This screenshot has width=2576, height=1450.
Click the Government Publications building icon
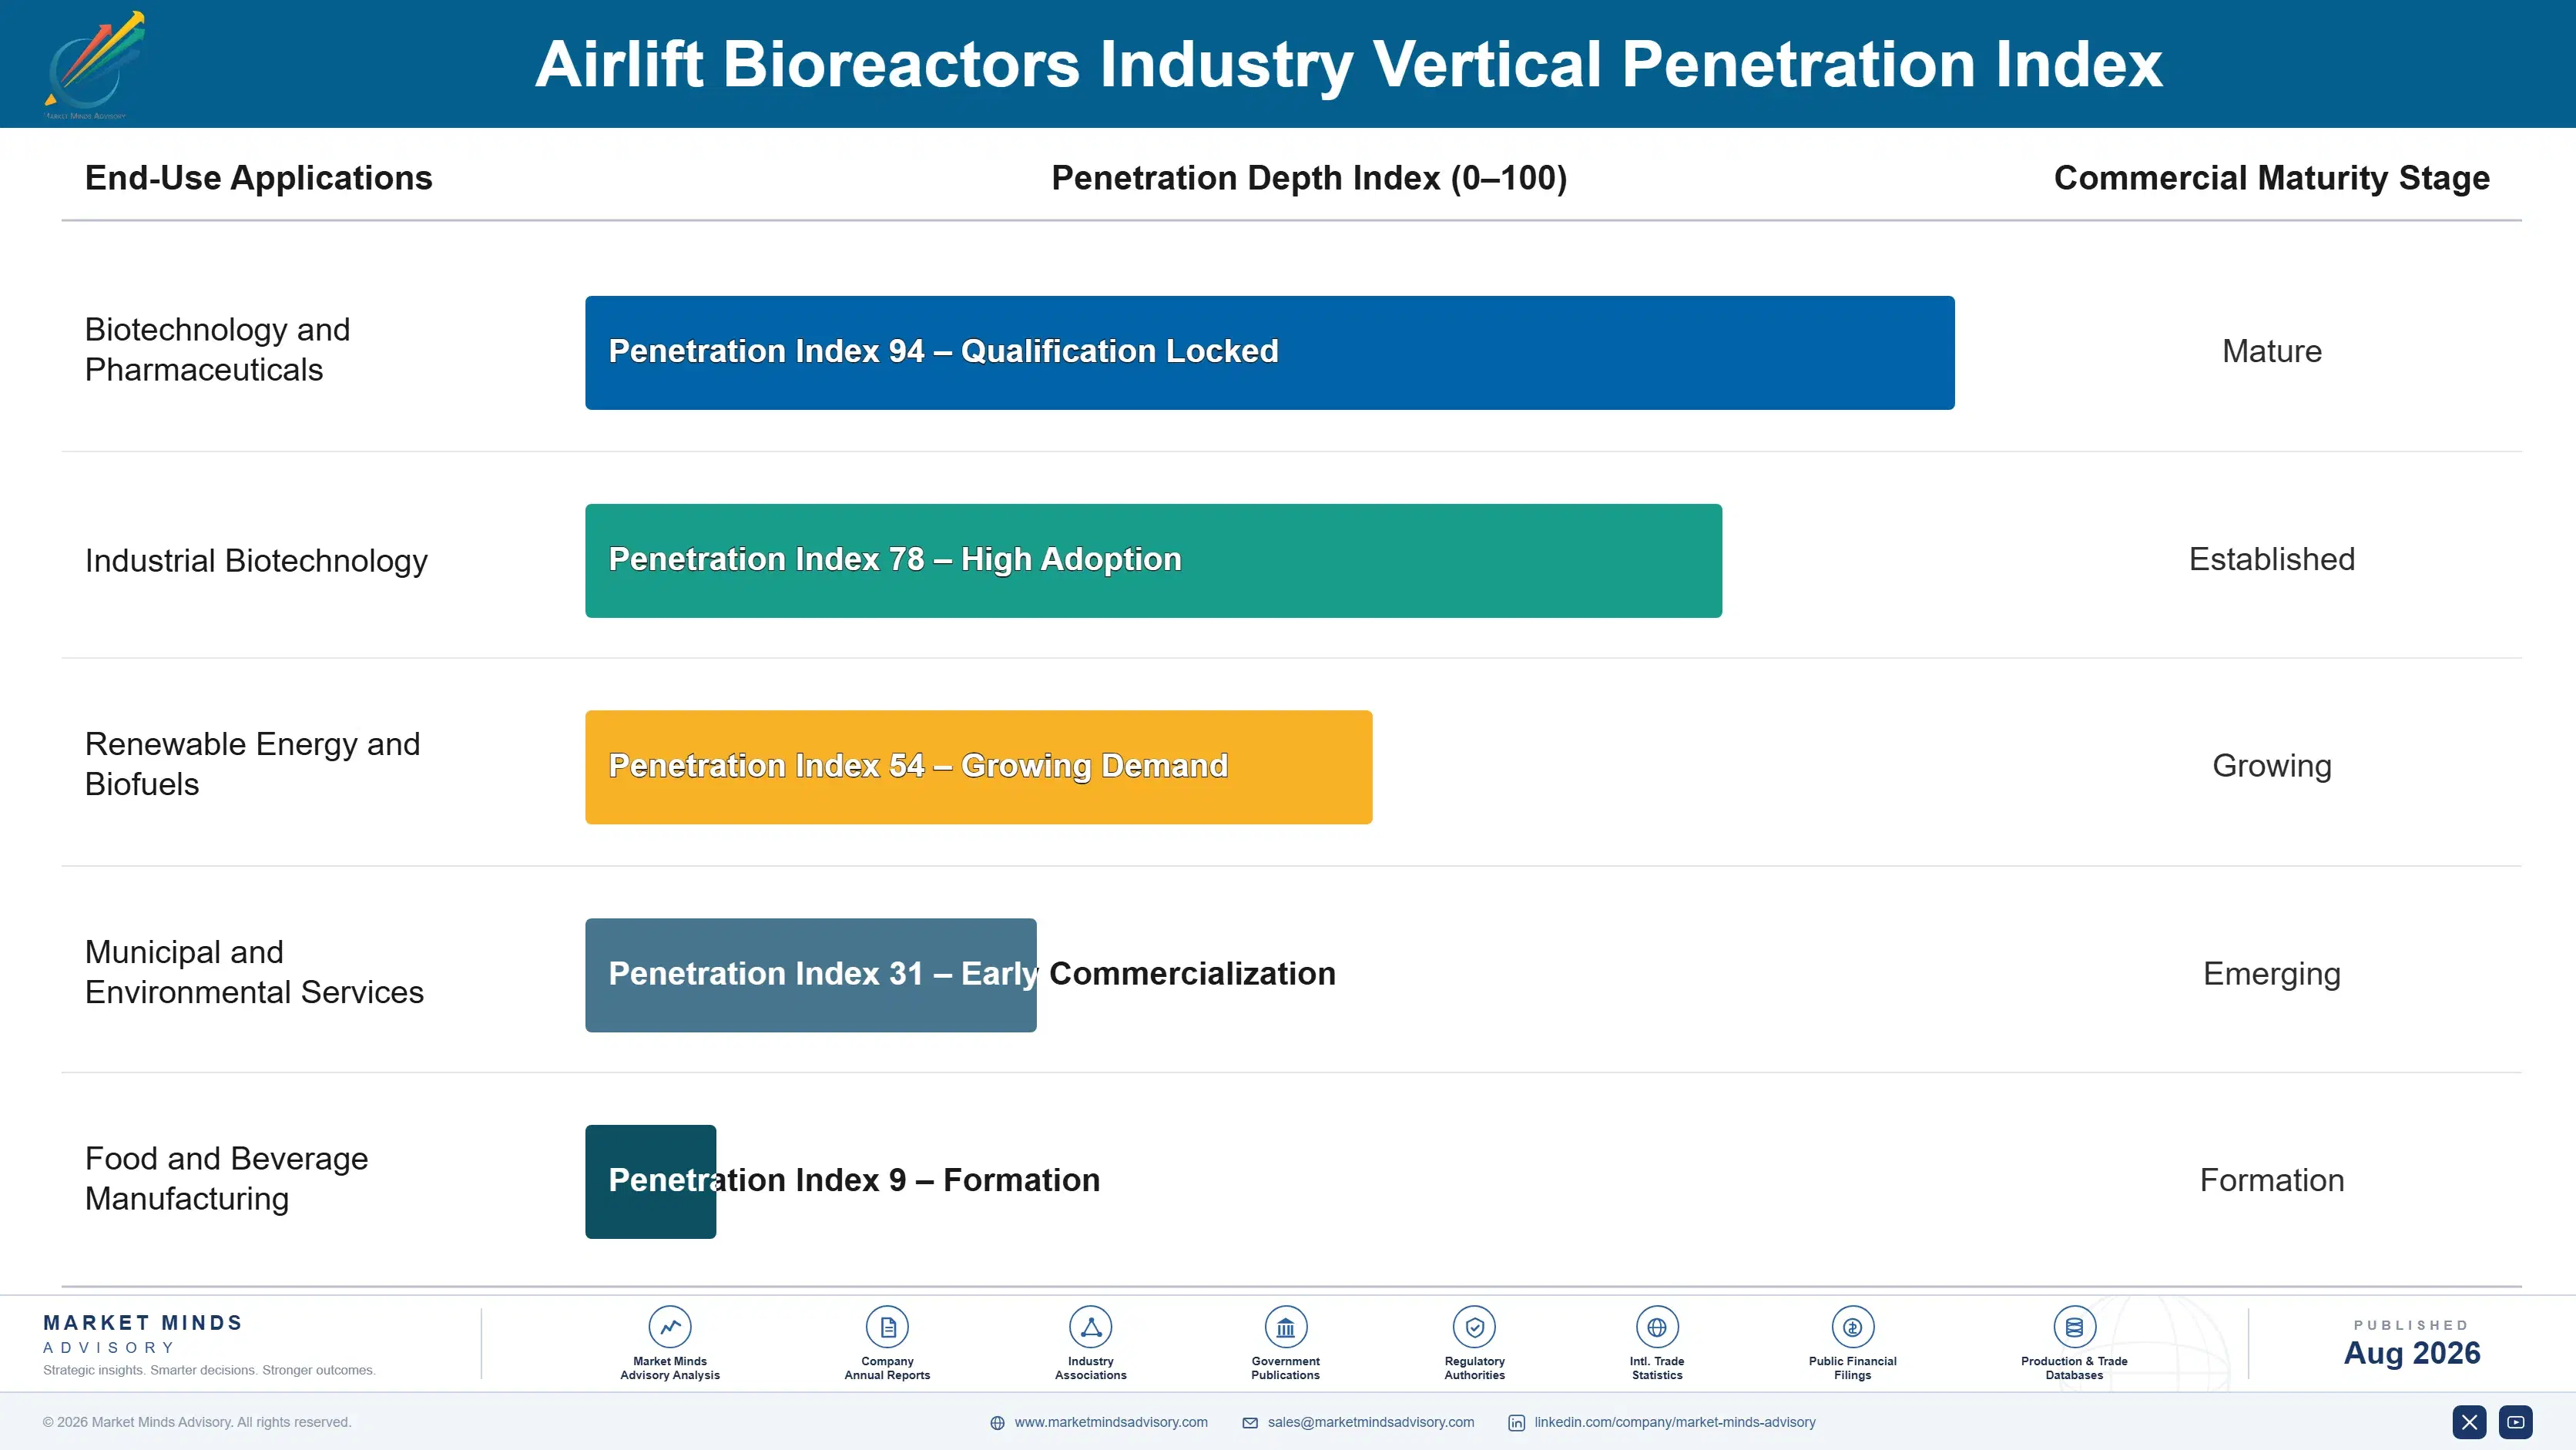tap(1285, 1327)
